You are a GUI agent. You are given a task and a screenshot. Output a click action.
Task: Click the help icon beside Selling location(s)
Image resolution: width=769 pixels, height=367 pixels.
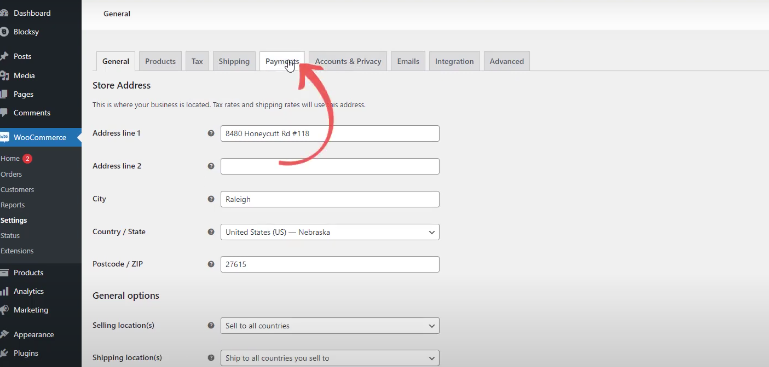click(x=211, y=325)
